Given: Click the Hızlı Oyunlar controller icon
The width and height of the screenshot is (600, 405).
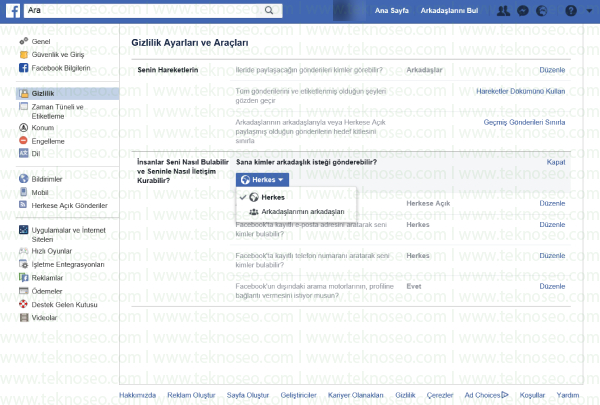Looking at the screenshot, I should click(x=24, y=251).
